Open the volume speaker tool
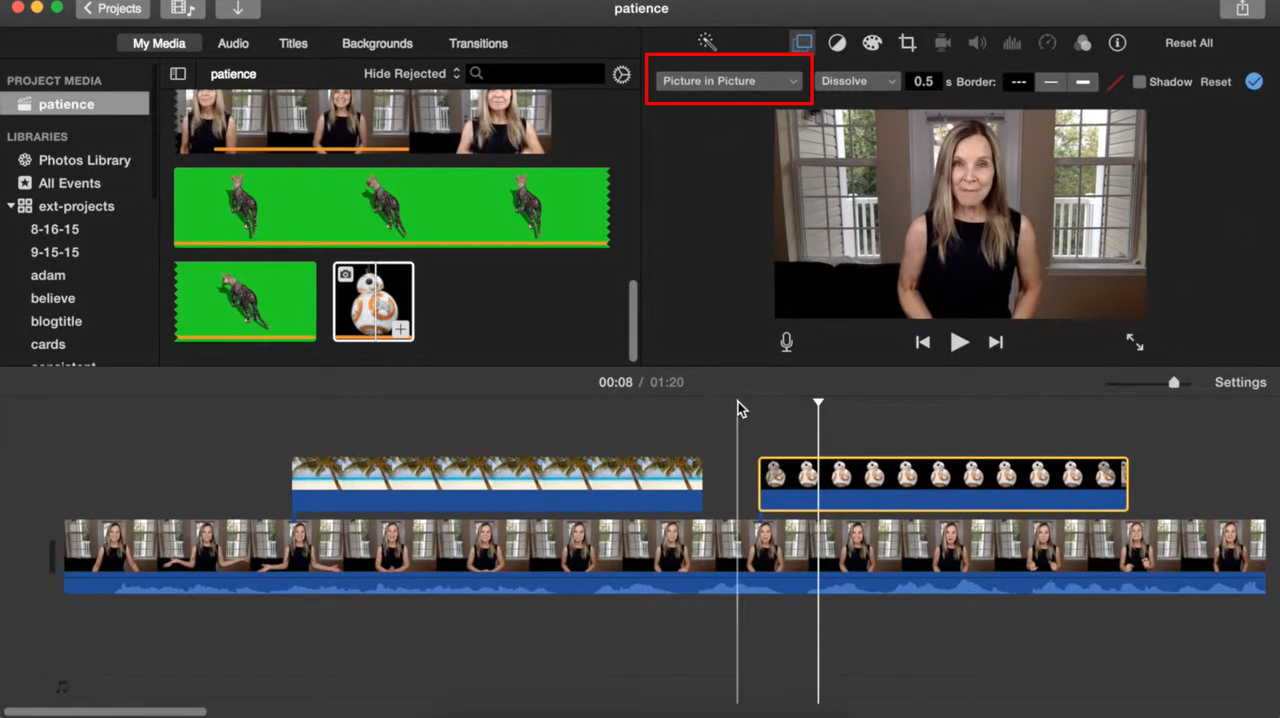The width and height of the screenshot is (1280, 718). 977,43
